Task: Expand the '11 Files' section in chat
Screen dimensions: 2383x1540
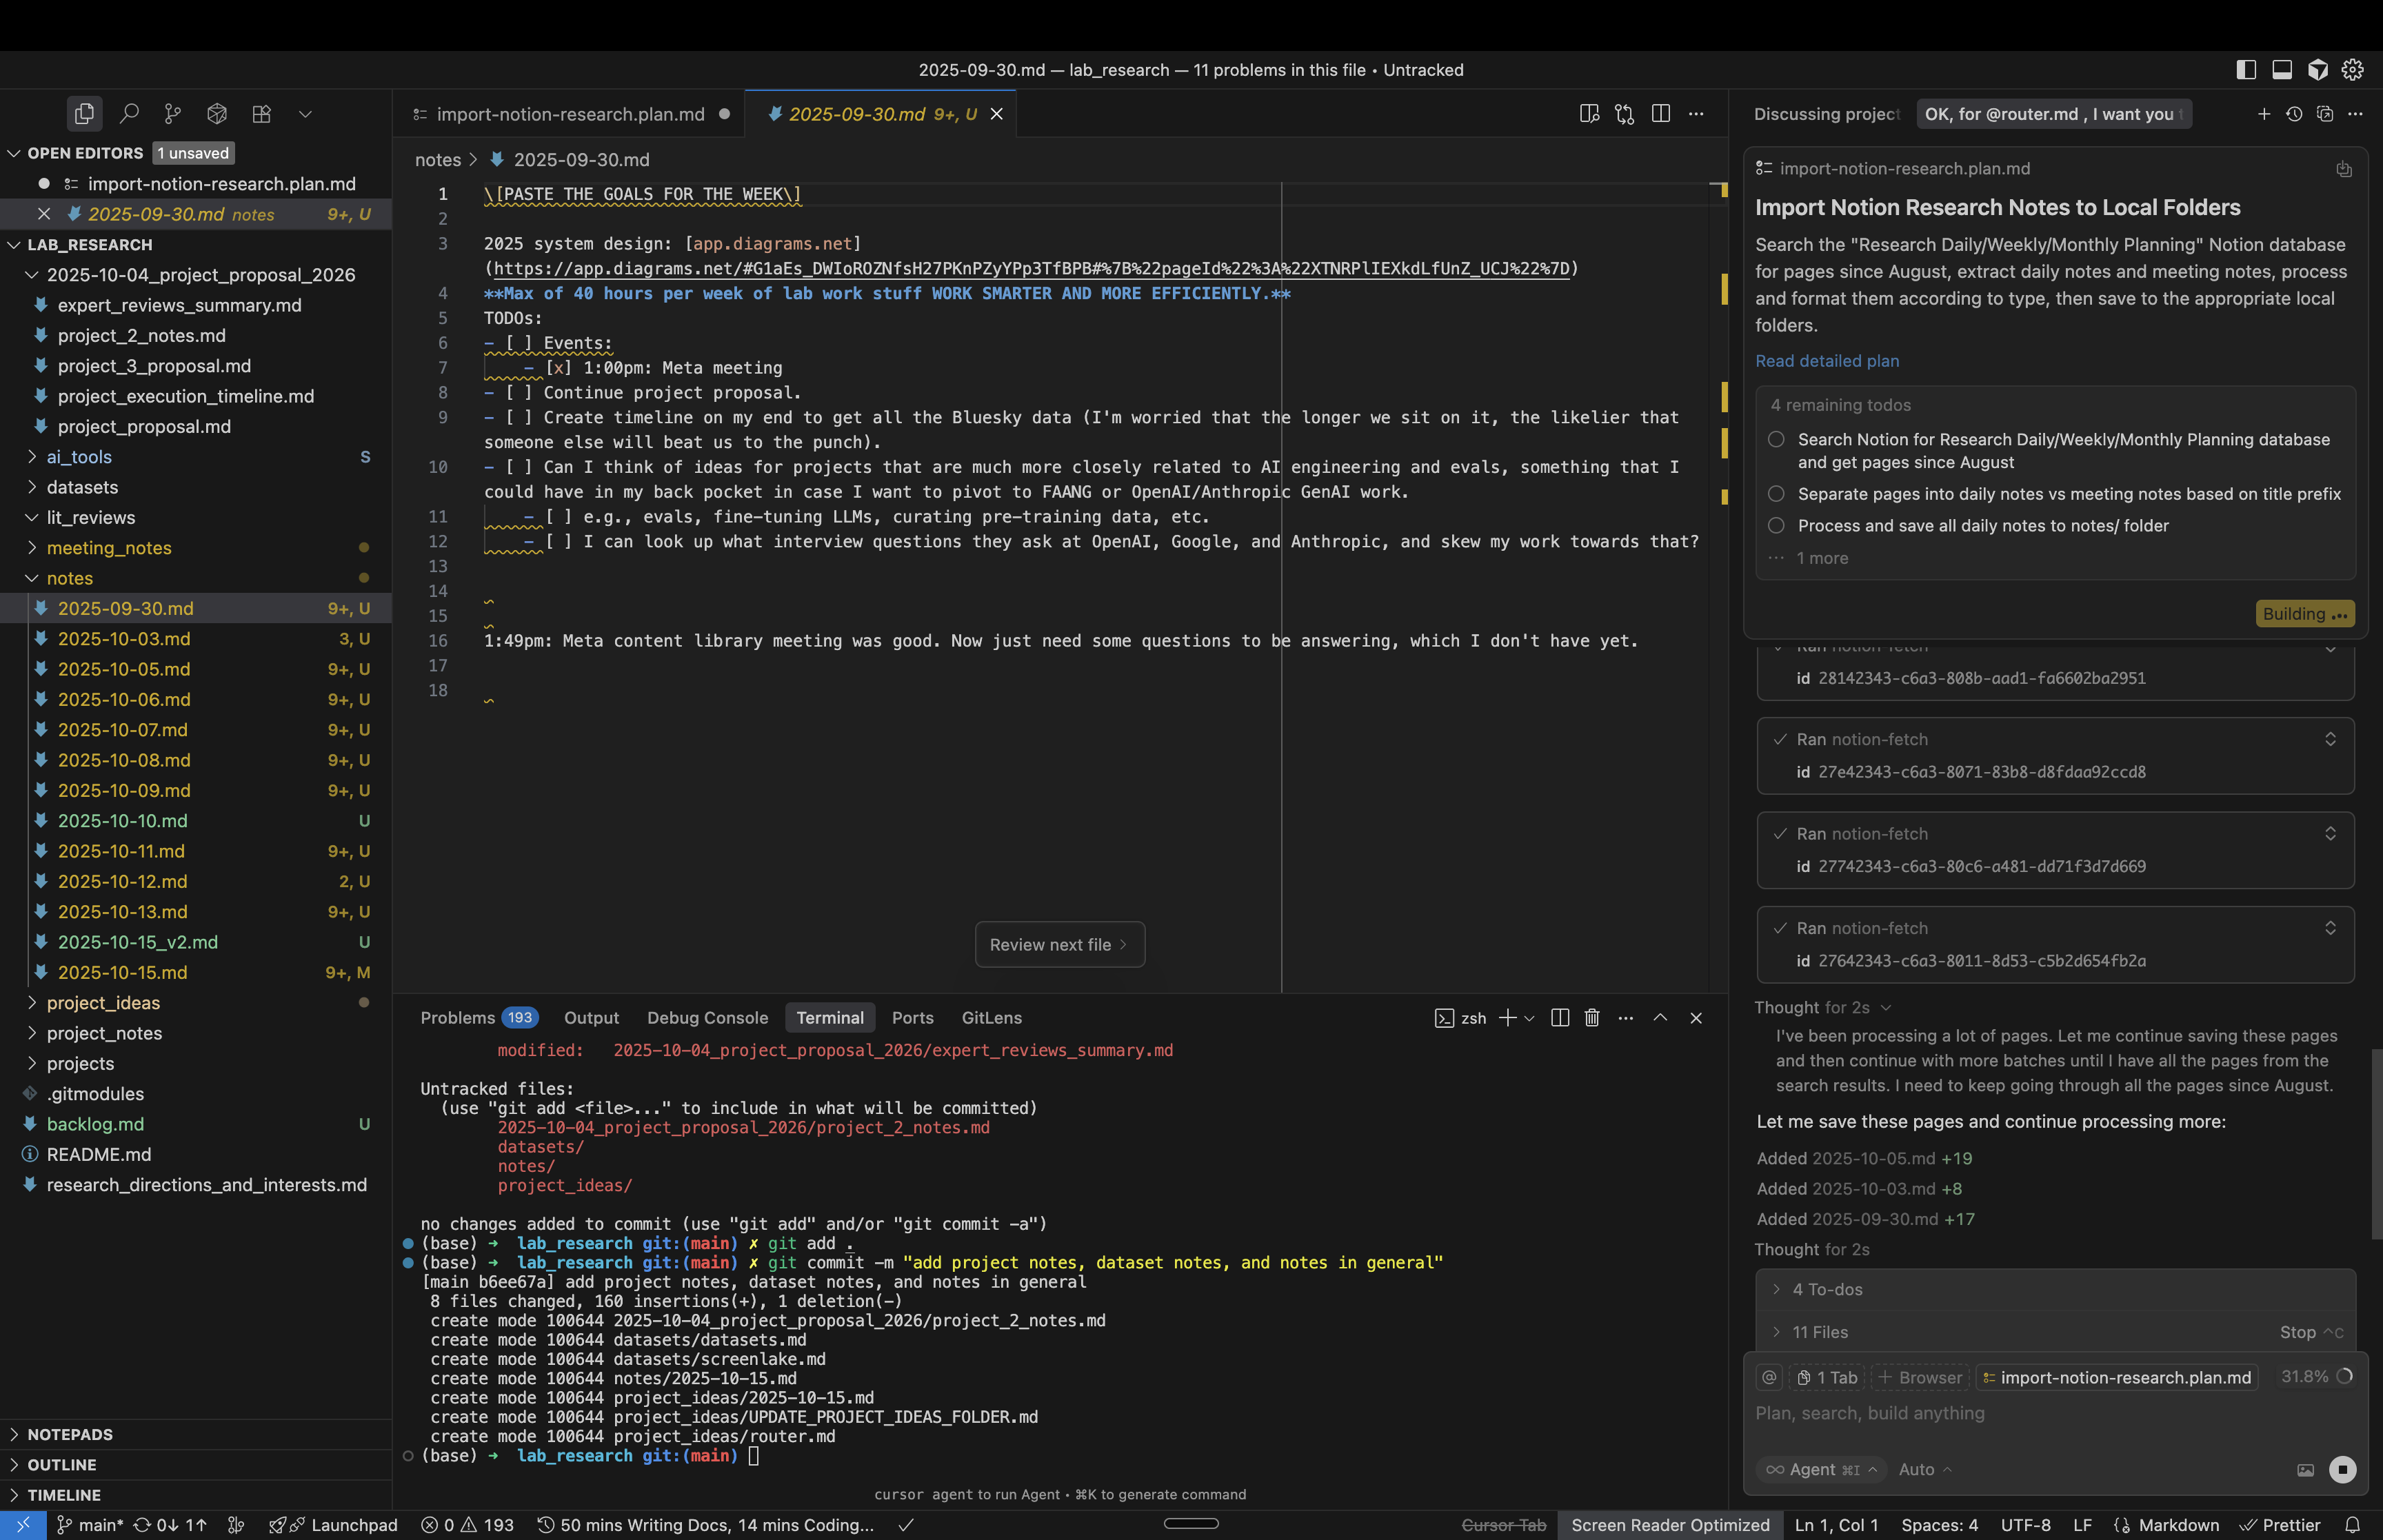Action: [x=1820, y=1332]
